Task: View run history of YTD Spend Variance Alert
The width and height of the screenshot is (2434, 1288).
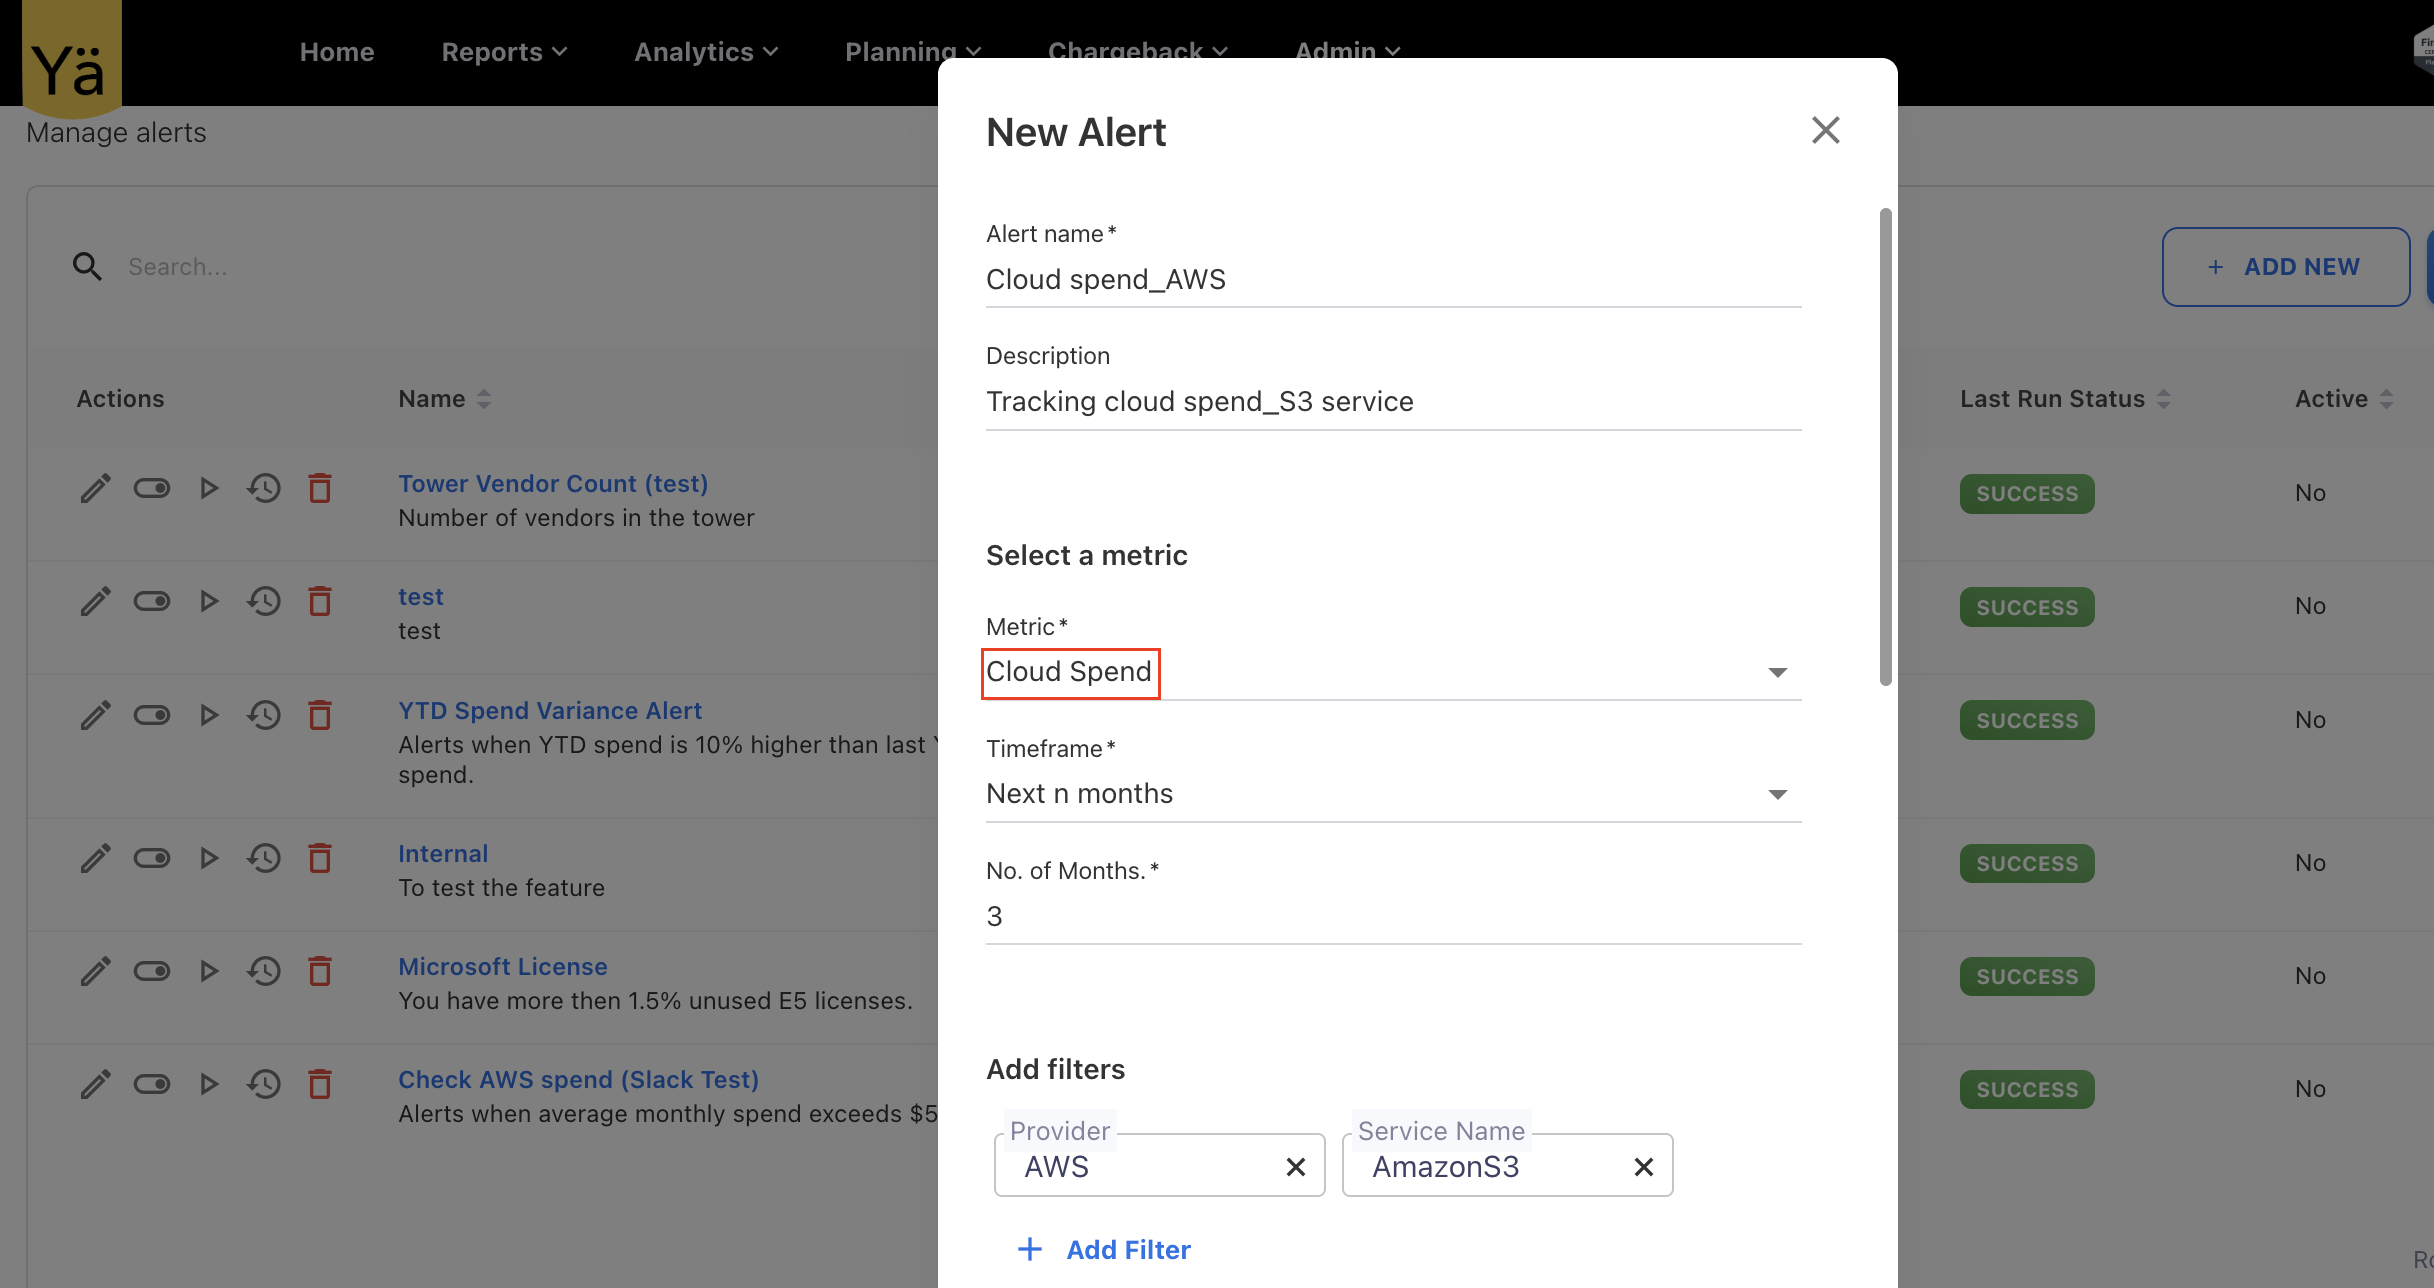Action: (x=264, y=715)
